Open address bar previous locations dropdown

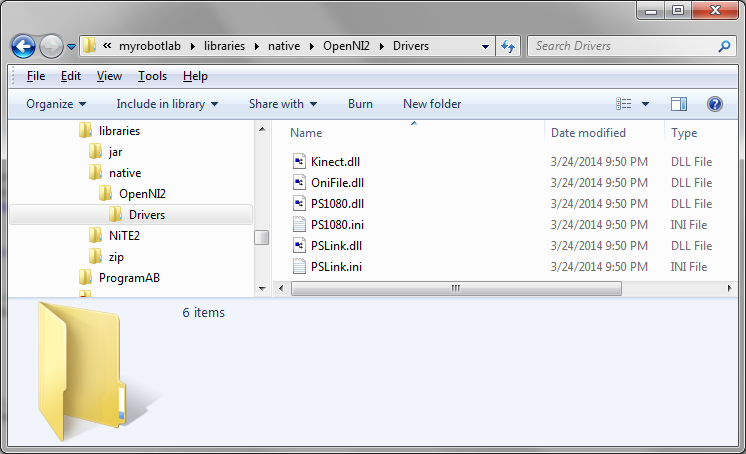click(485, 47)
